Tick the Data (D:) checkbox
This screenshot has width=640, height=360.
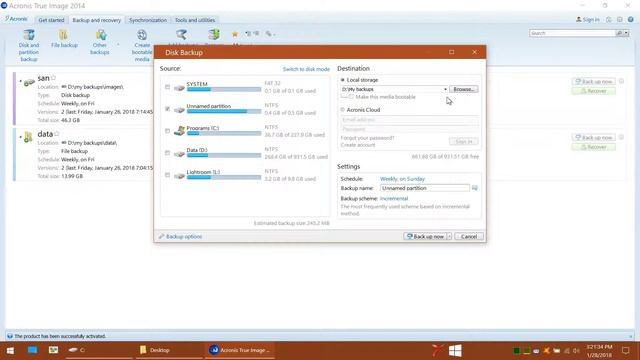point(167,153)
